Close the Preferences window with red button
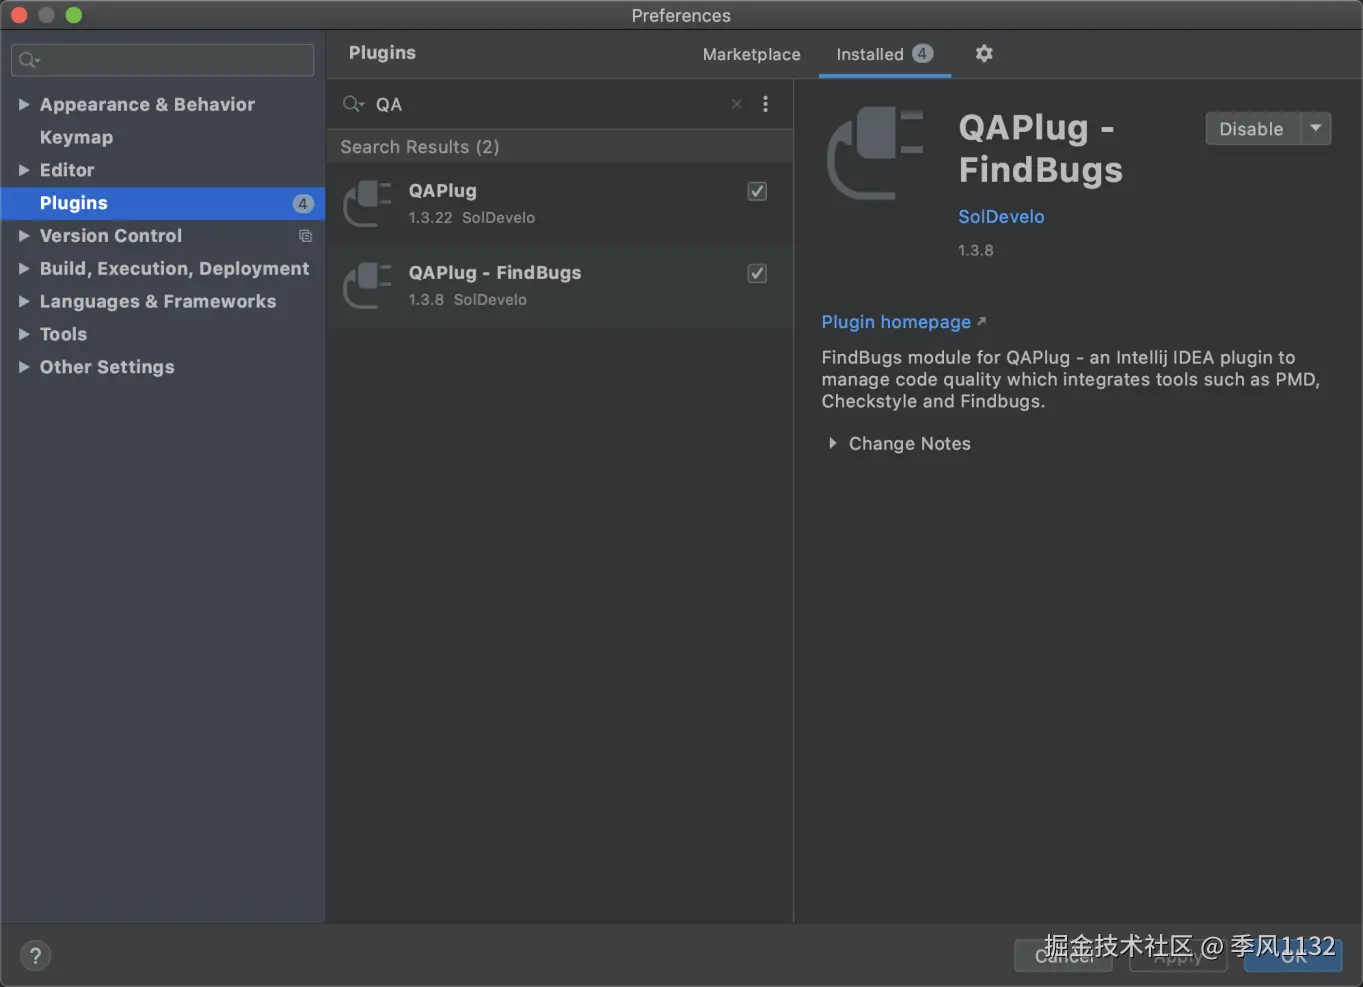Screen dimensions: 1363x987 19,15
